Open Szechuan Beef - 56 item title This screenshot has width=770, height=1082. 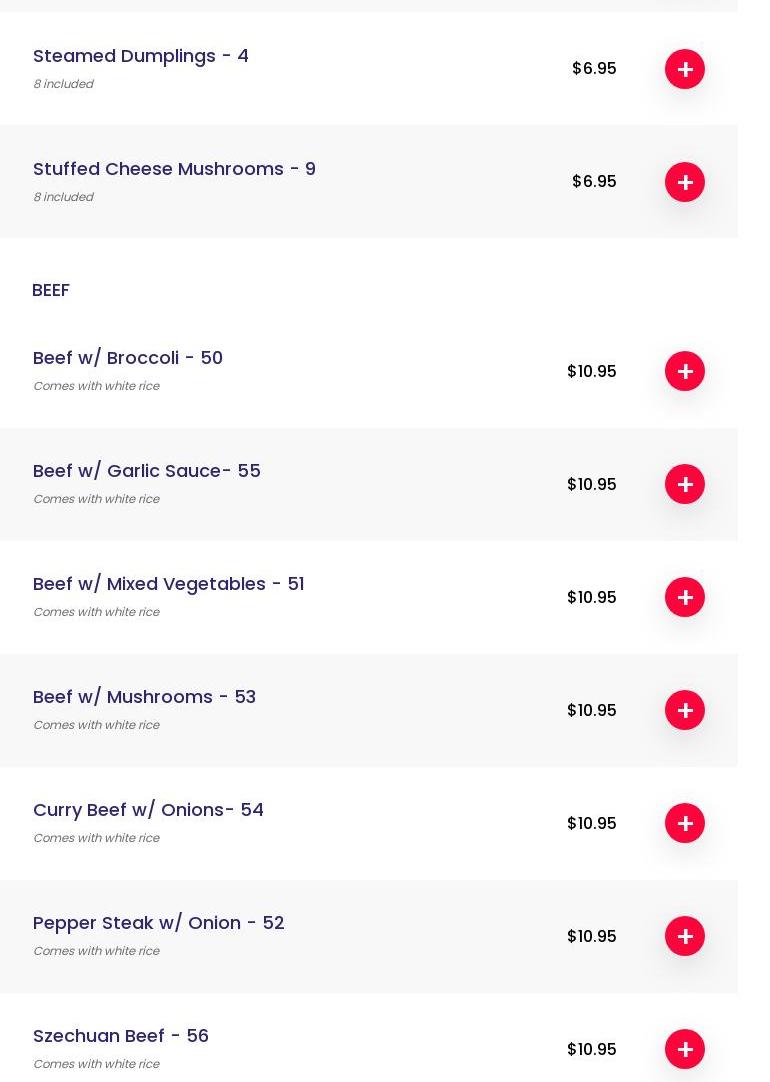tap(121, 1036)
